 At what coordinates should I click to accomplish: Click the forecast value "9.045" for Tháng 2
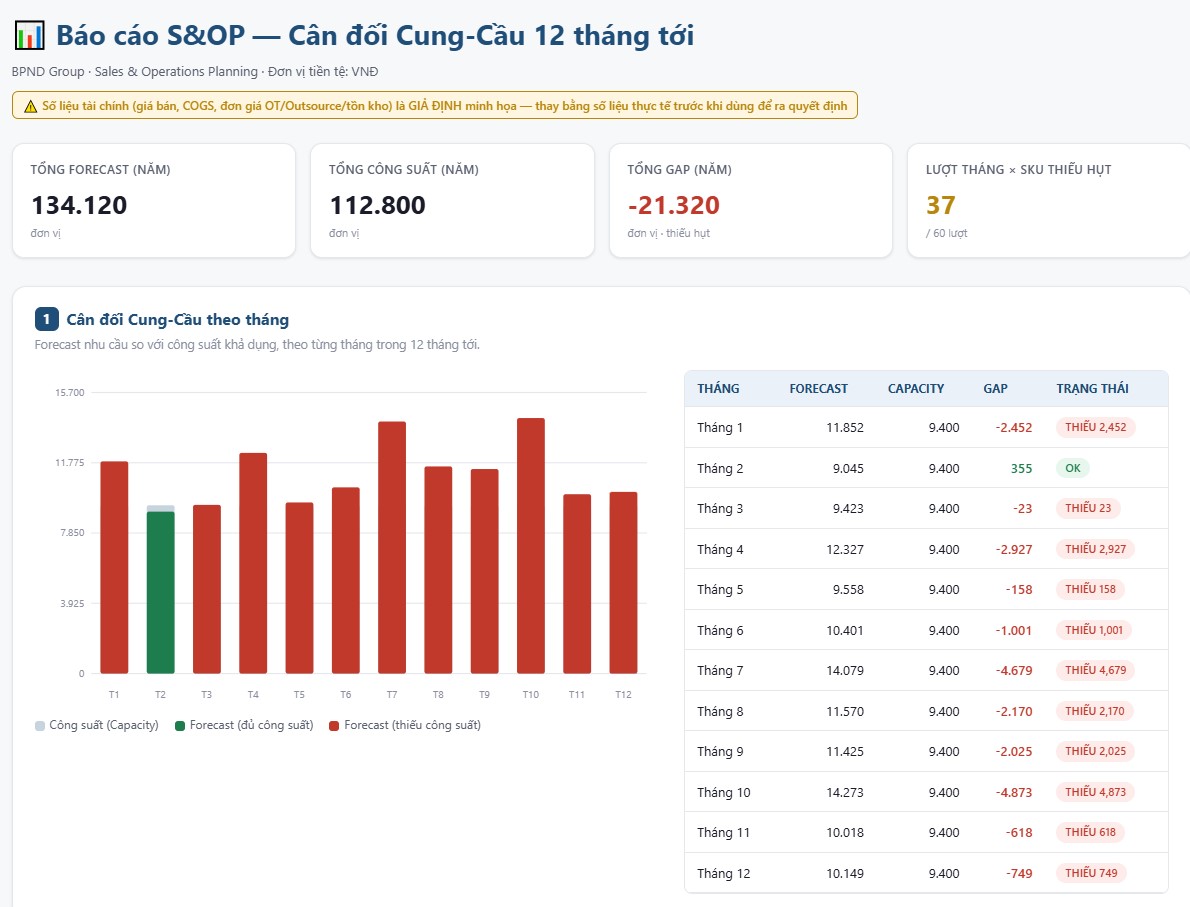(848, 468)
